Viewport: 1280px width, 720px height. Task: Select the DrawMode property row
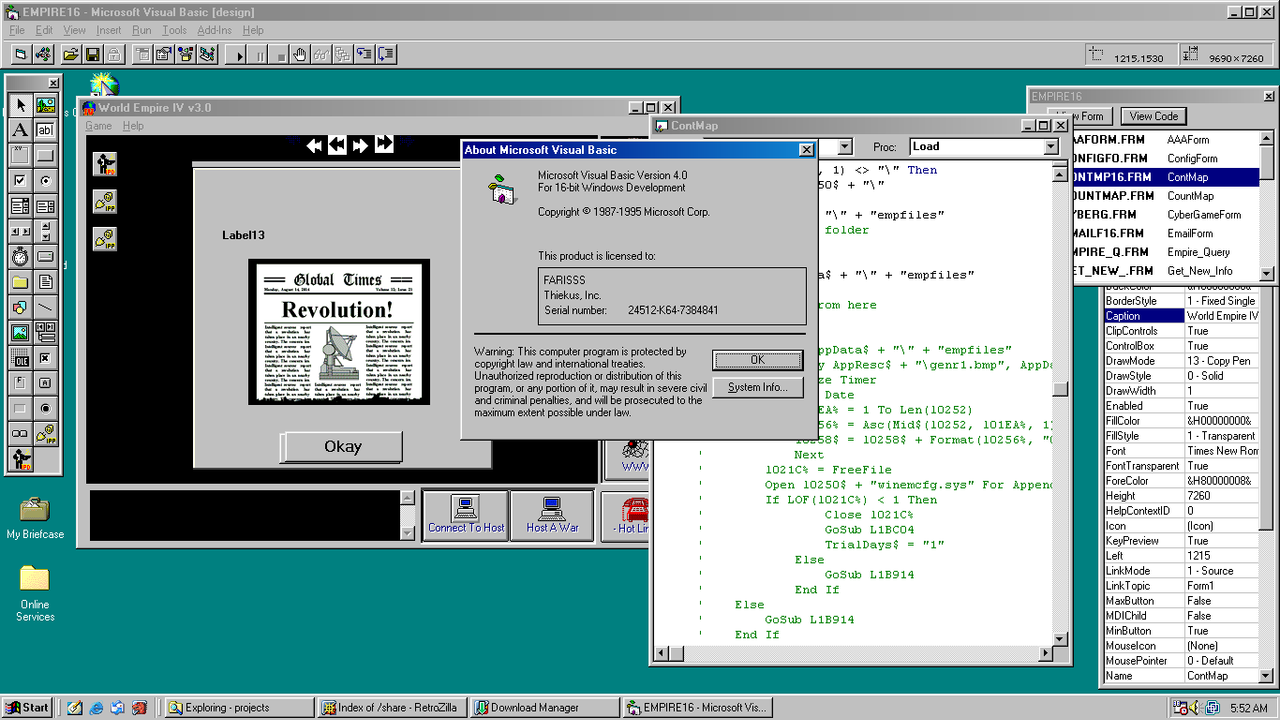point(1181,361)
